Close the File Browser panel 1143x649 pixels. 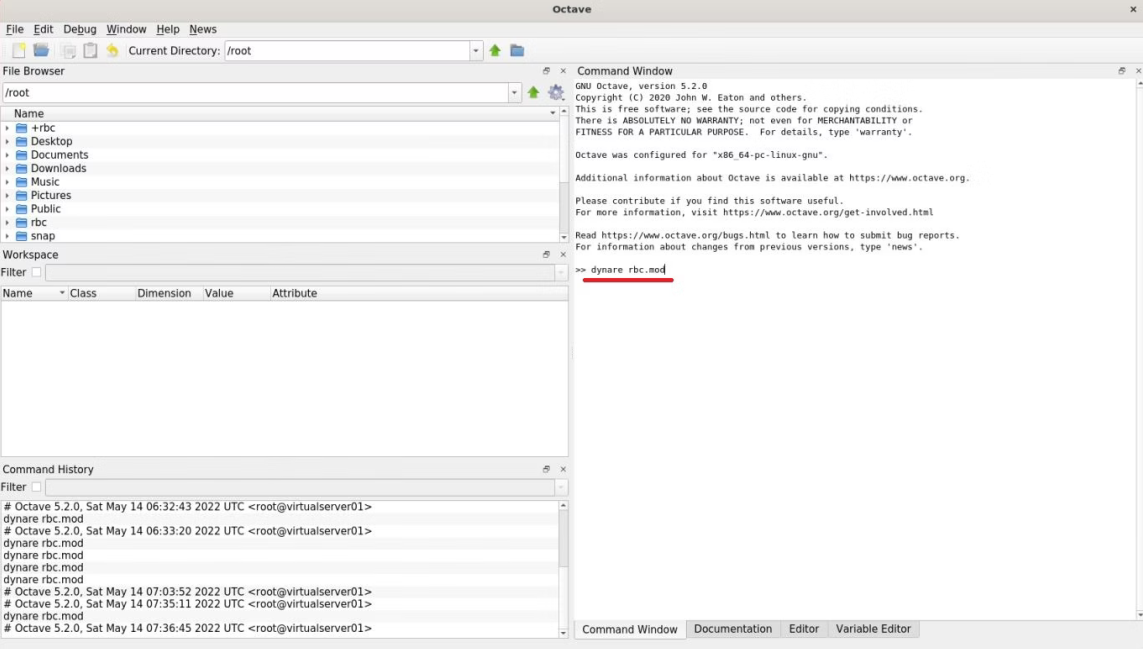pos(563,71)
